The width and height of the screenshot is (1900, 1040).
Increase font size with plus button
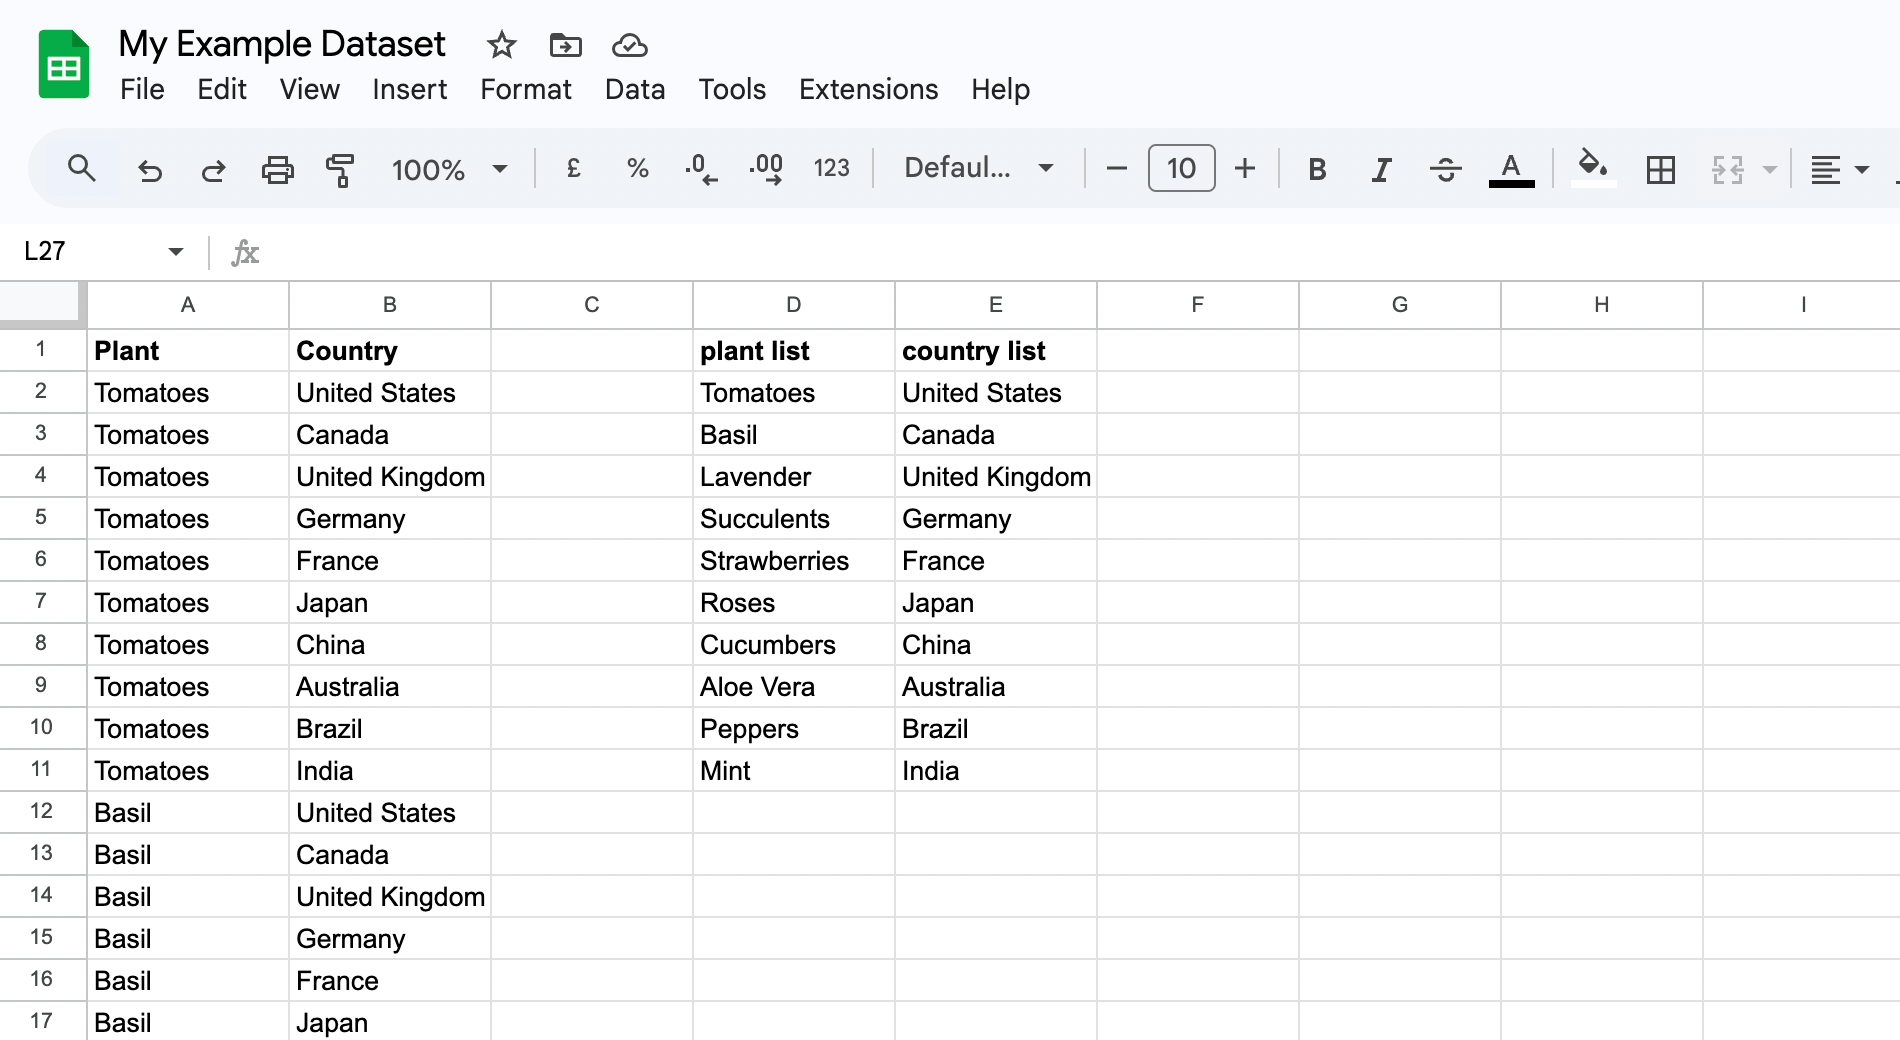(1244, 168)
